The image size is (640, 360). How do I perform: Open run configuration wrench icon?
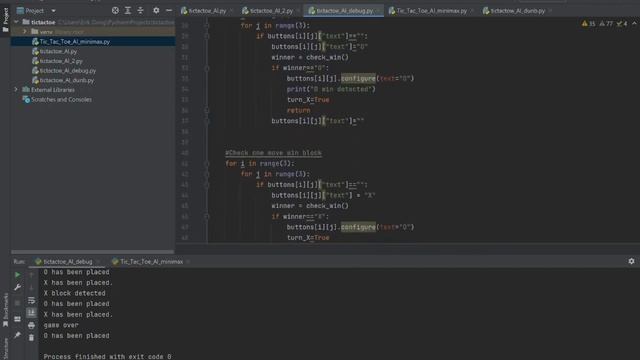18,287
